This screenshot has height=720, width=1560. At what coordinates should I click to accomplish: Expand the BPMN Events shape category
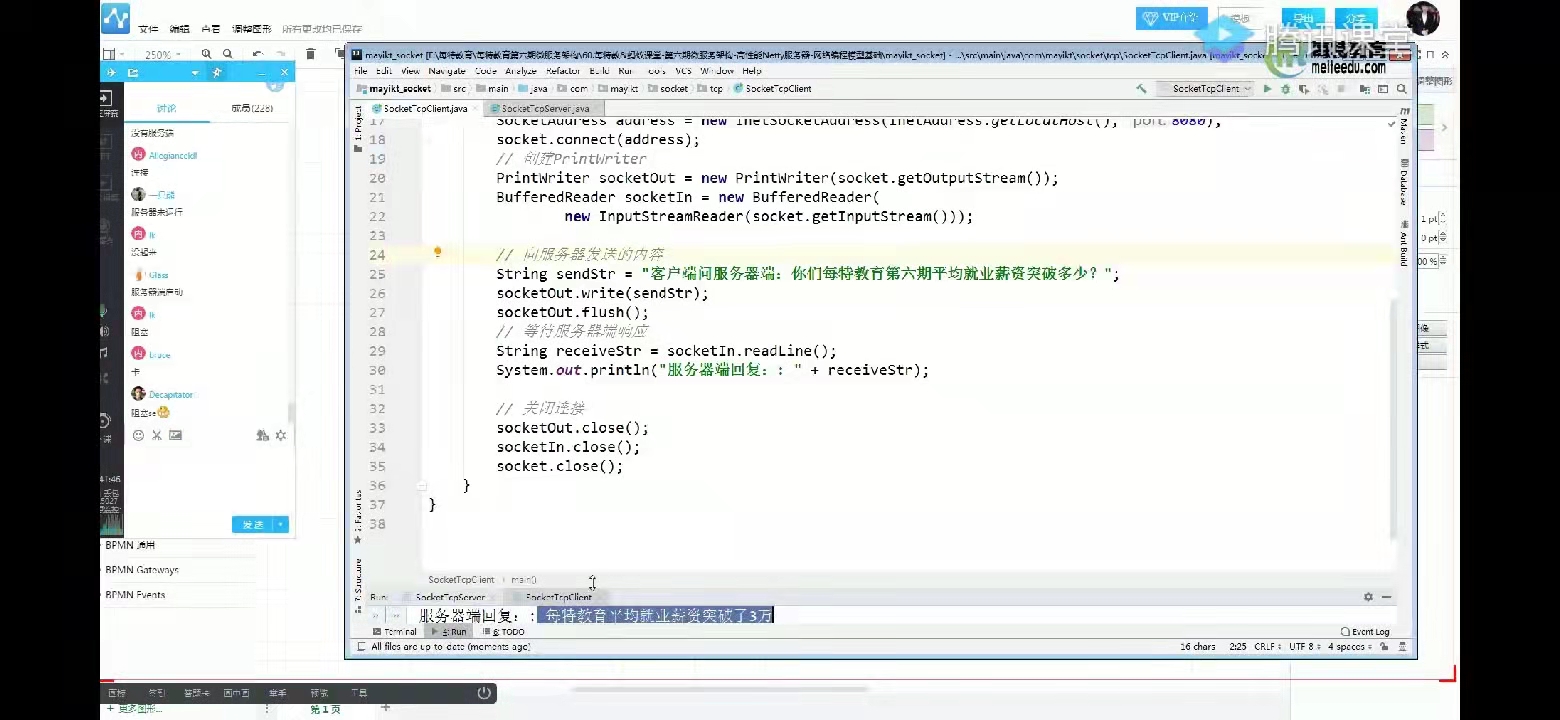(135, 595)
